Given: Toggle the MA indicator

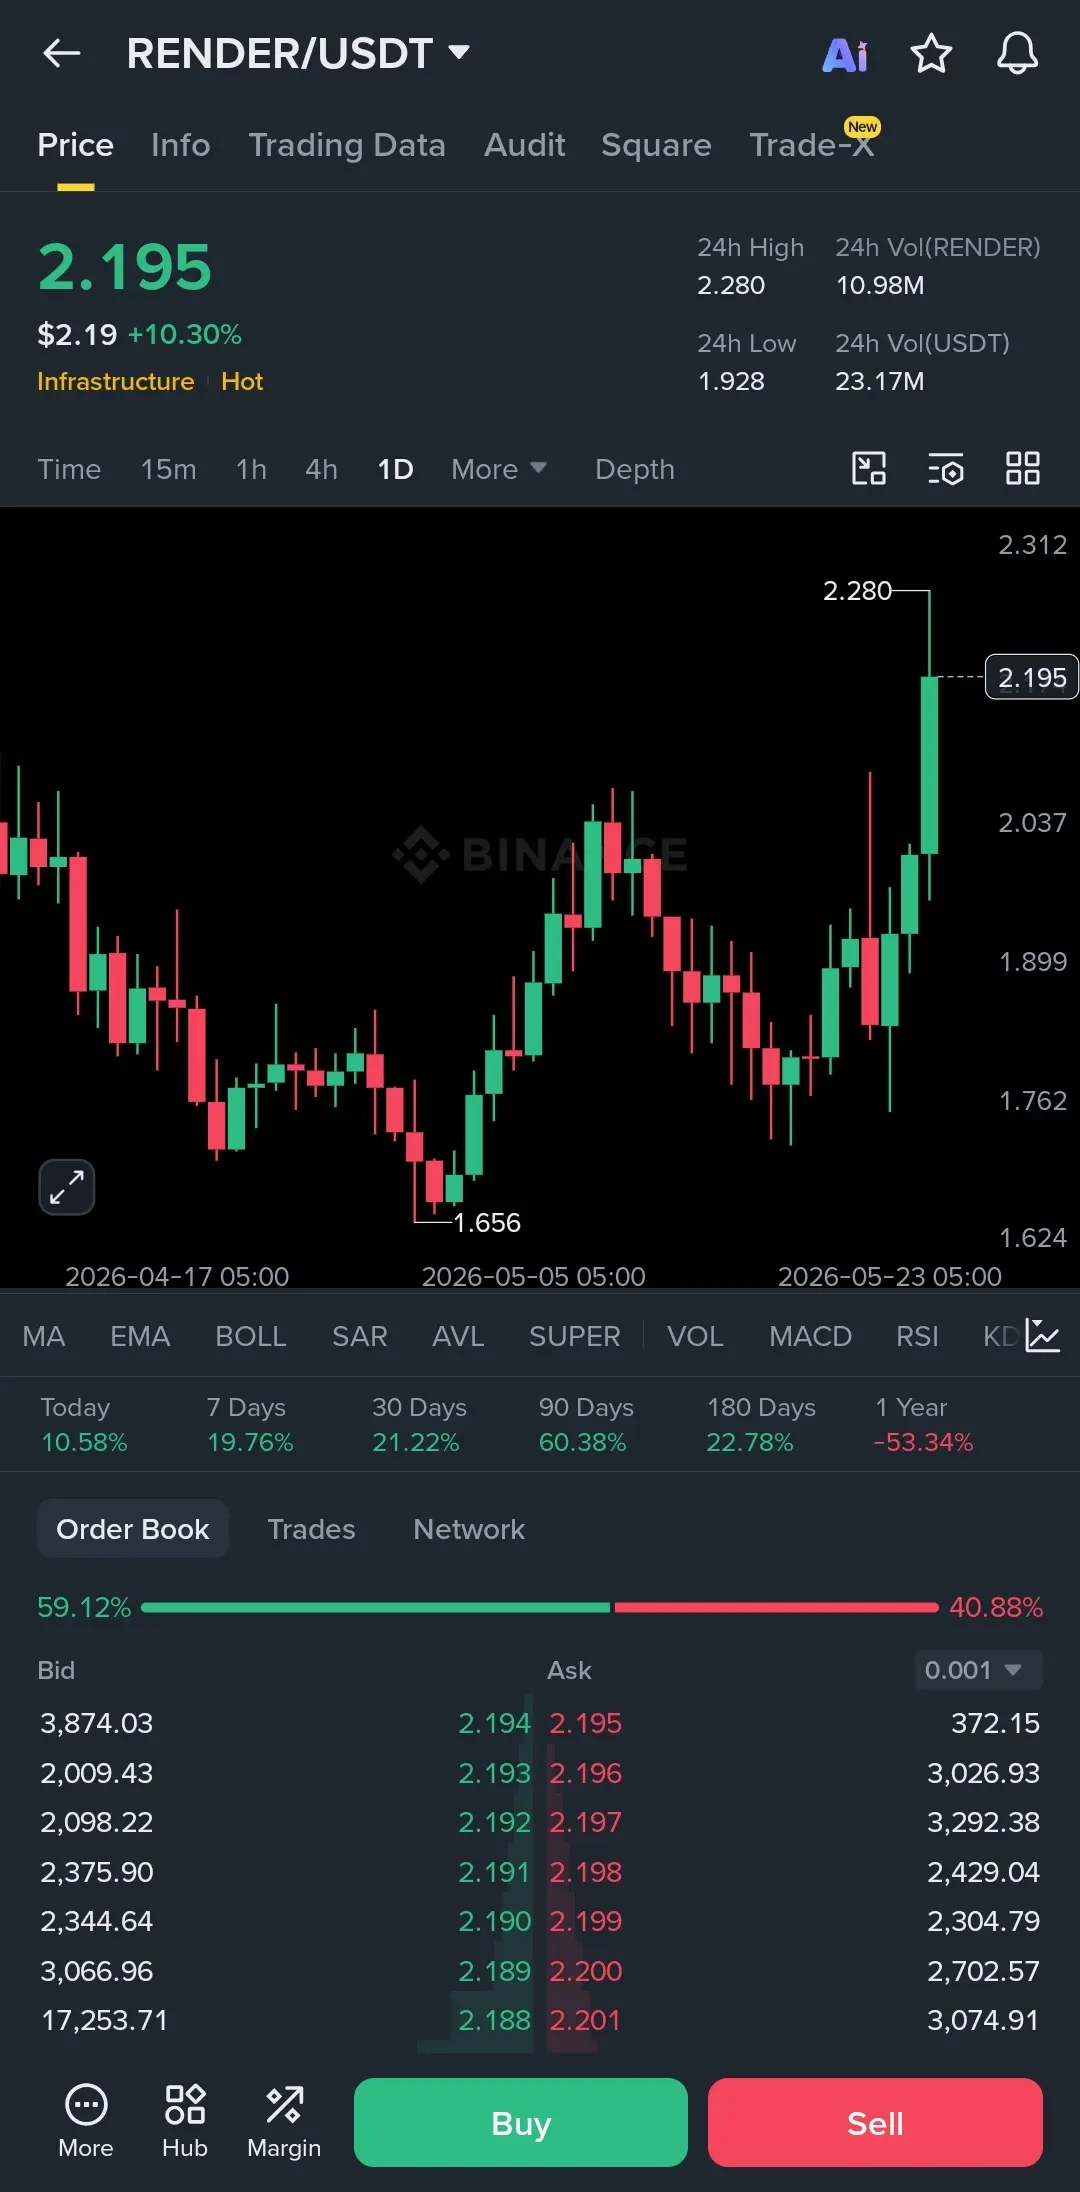Looking at the screenshot, I should point(44,1336).
